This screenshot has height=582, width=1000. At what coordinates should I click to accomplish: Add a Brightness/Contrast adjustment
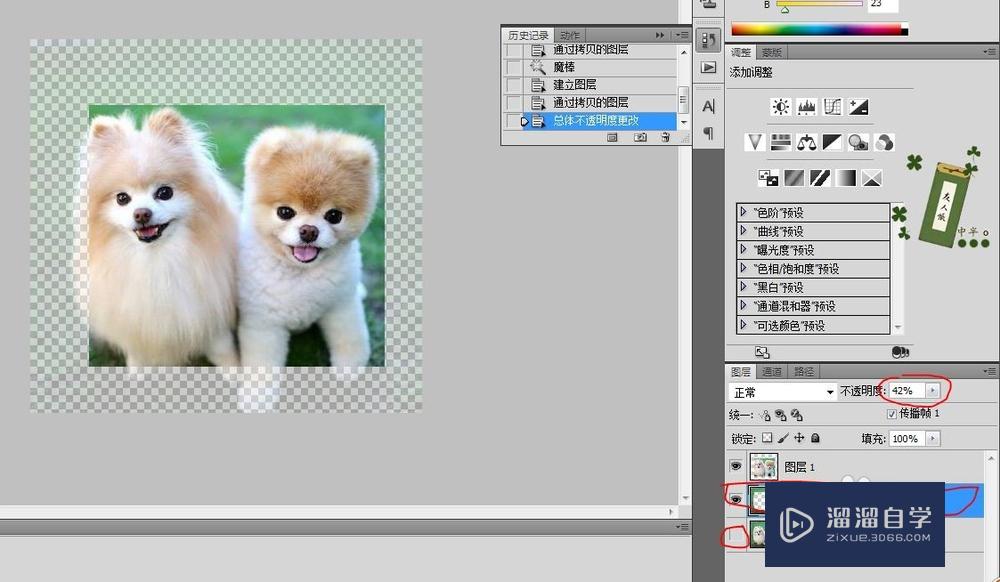pos(781,107)
